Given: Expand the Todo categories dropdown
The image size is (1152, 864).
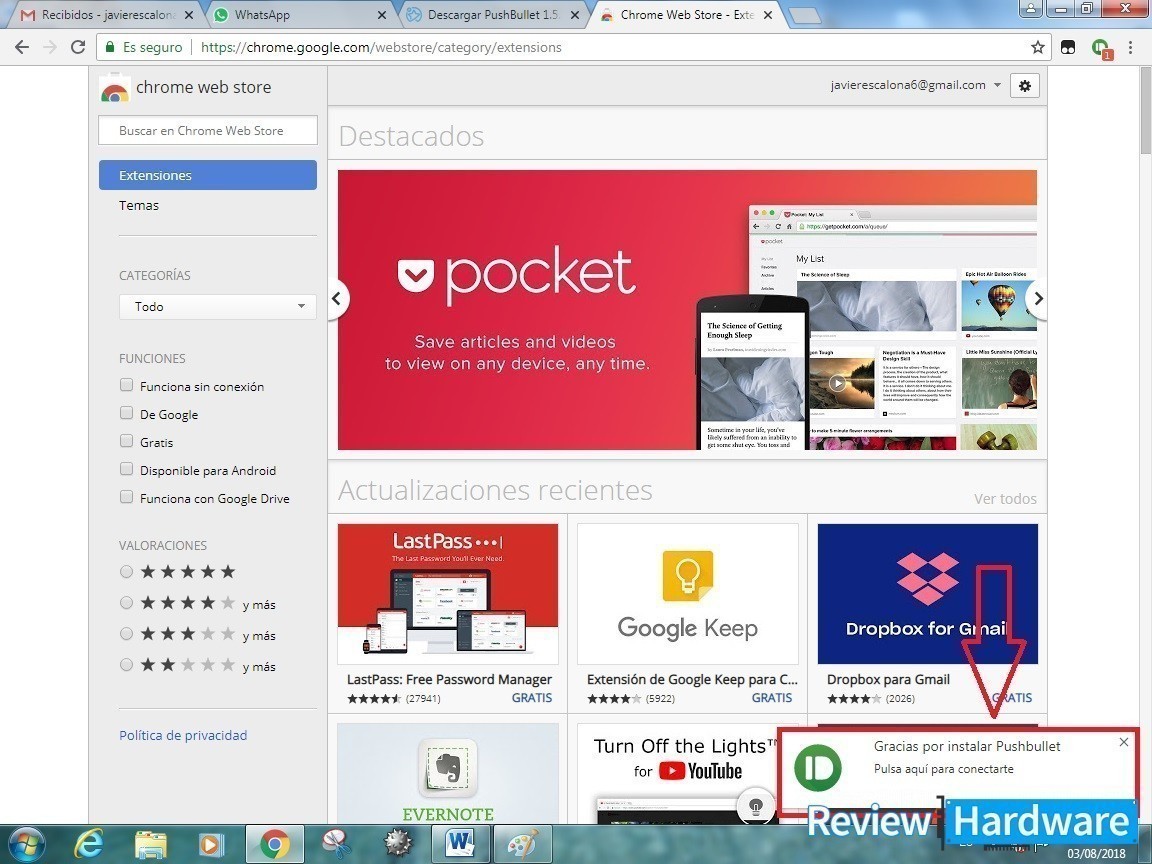Looking at the screenshot, I should click(x=217, y=306).
